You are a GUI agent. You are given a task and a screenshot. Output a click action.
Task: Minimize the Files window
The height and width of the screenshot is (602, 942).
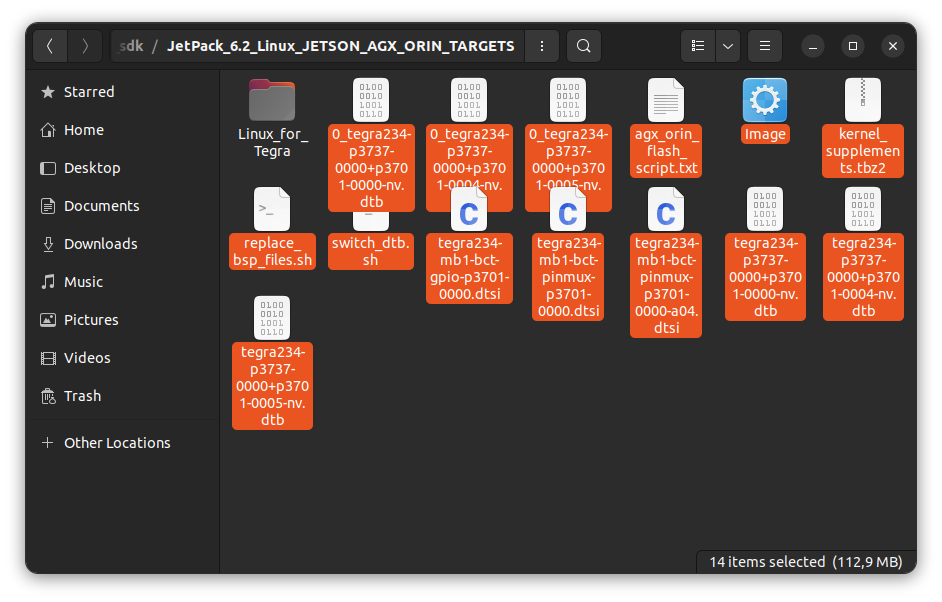tap(812, 46)
